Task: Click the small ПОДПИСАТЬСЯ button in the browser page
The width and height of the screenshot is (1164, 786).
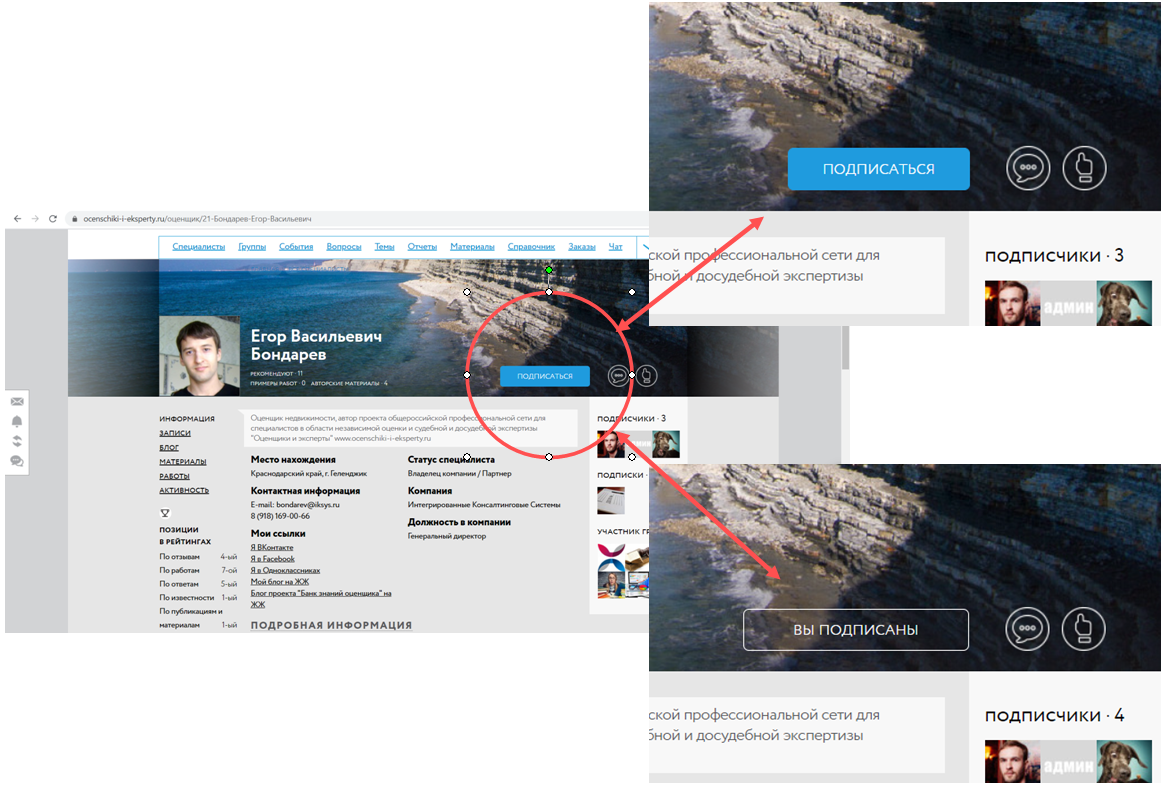Action: (545, 376)
